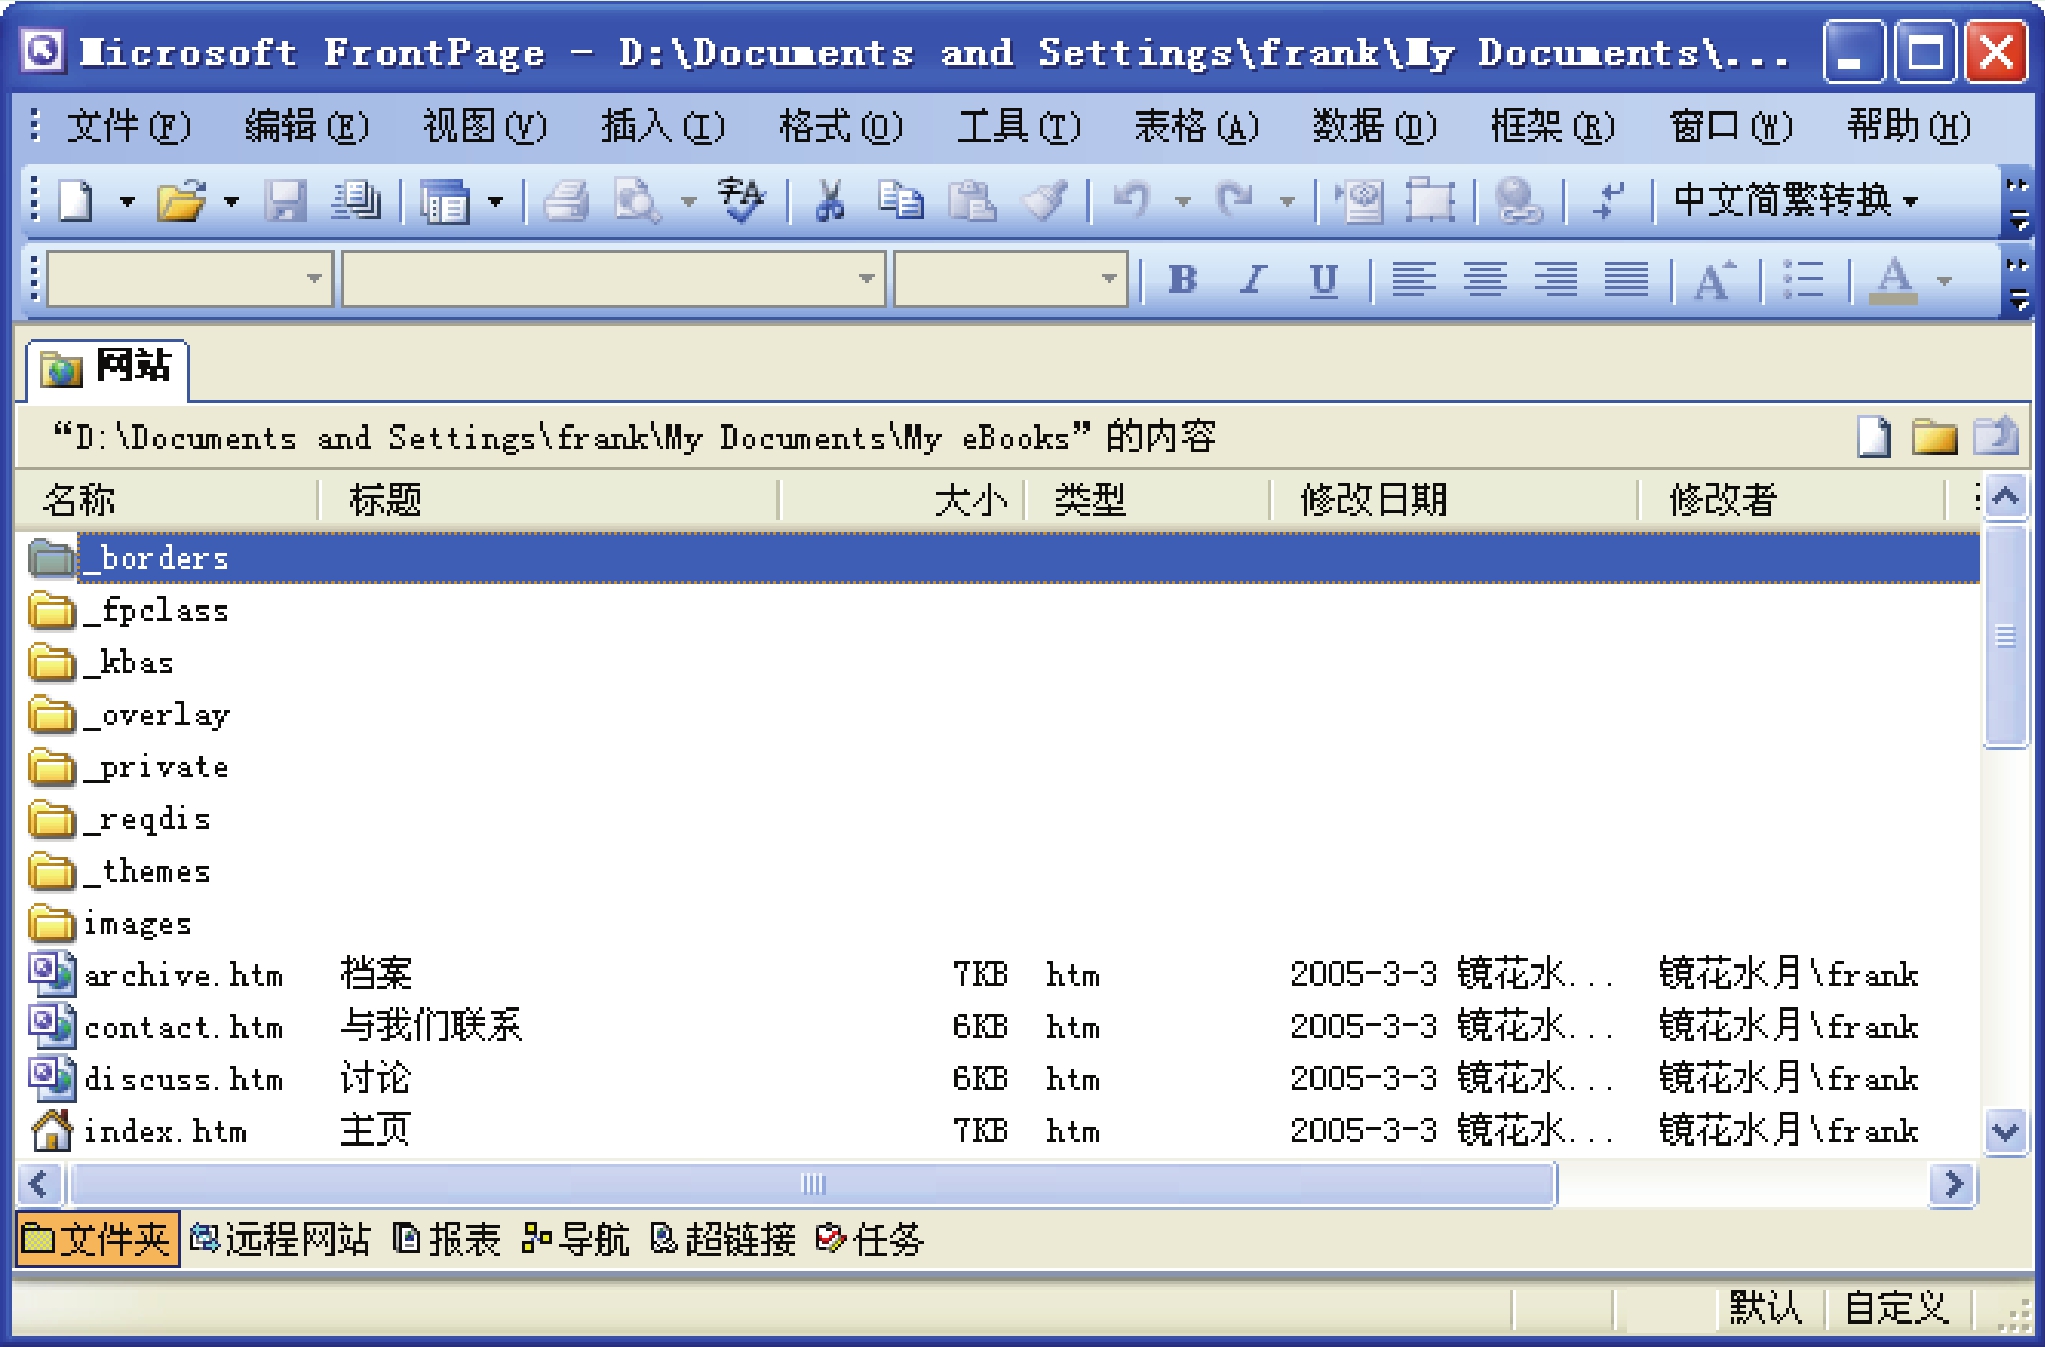The height and width of the screenshot is (1347, 2045).
Task: Select the _private folder
Action: [x=130, y=767]
